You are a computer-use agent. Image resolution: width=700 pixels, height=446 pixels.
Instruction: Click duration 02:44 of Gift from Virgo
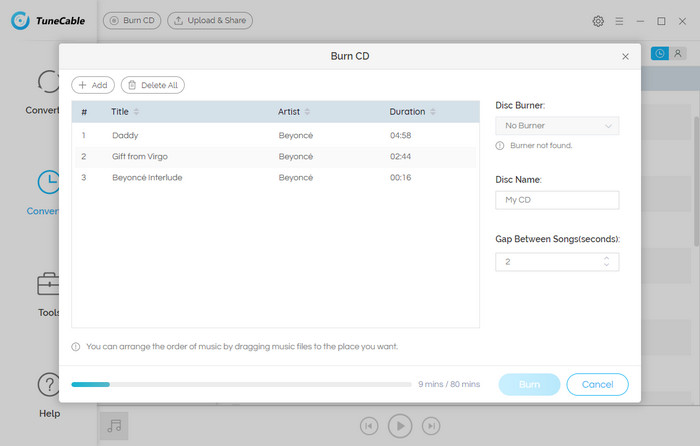pos(400,156)
